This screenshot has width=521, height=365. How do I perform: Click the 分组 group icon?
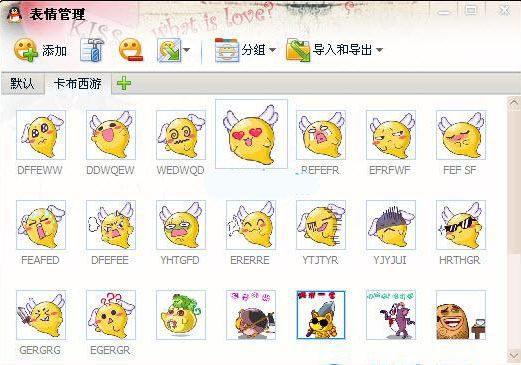[x=227, y=50]
